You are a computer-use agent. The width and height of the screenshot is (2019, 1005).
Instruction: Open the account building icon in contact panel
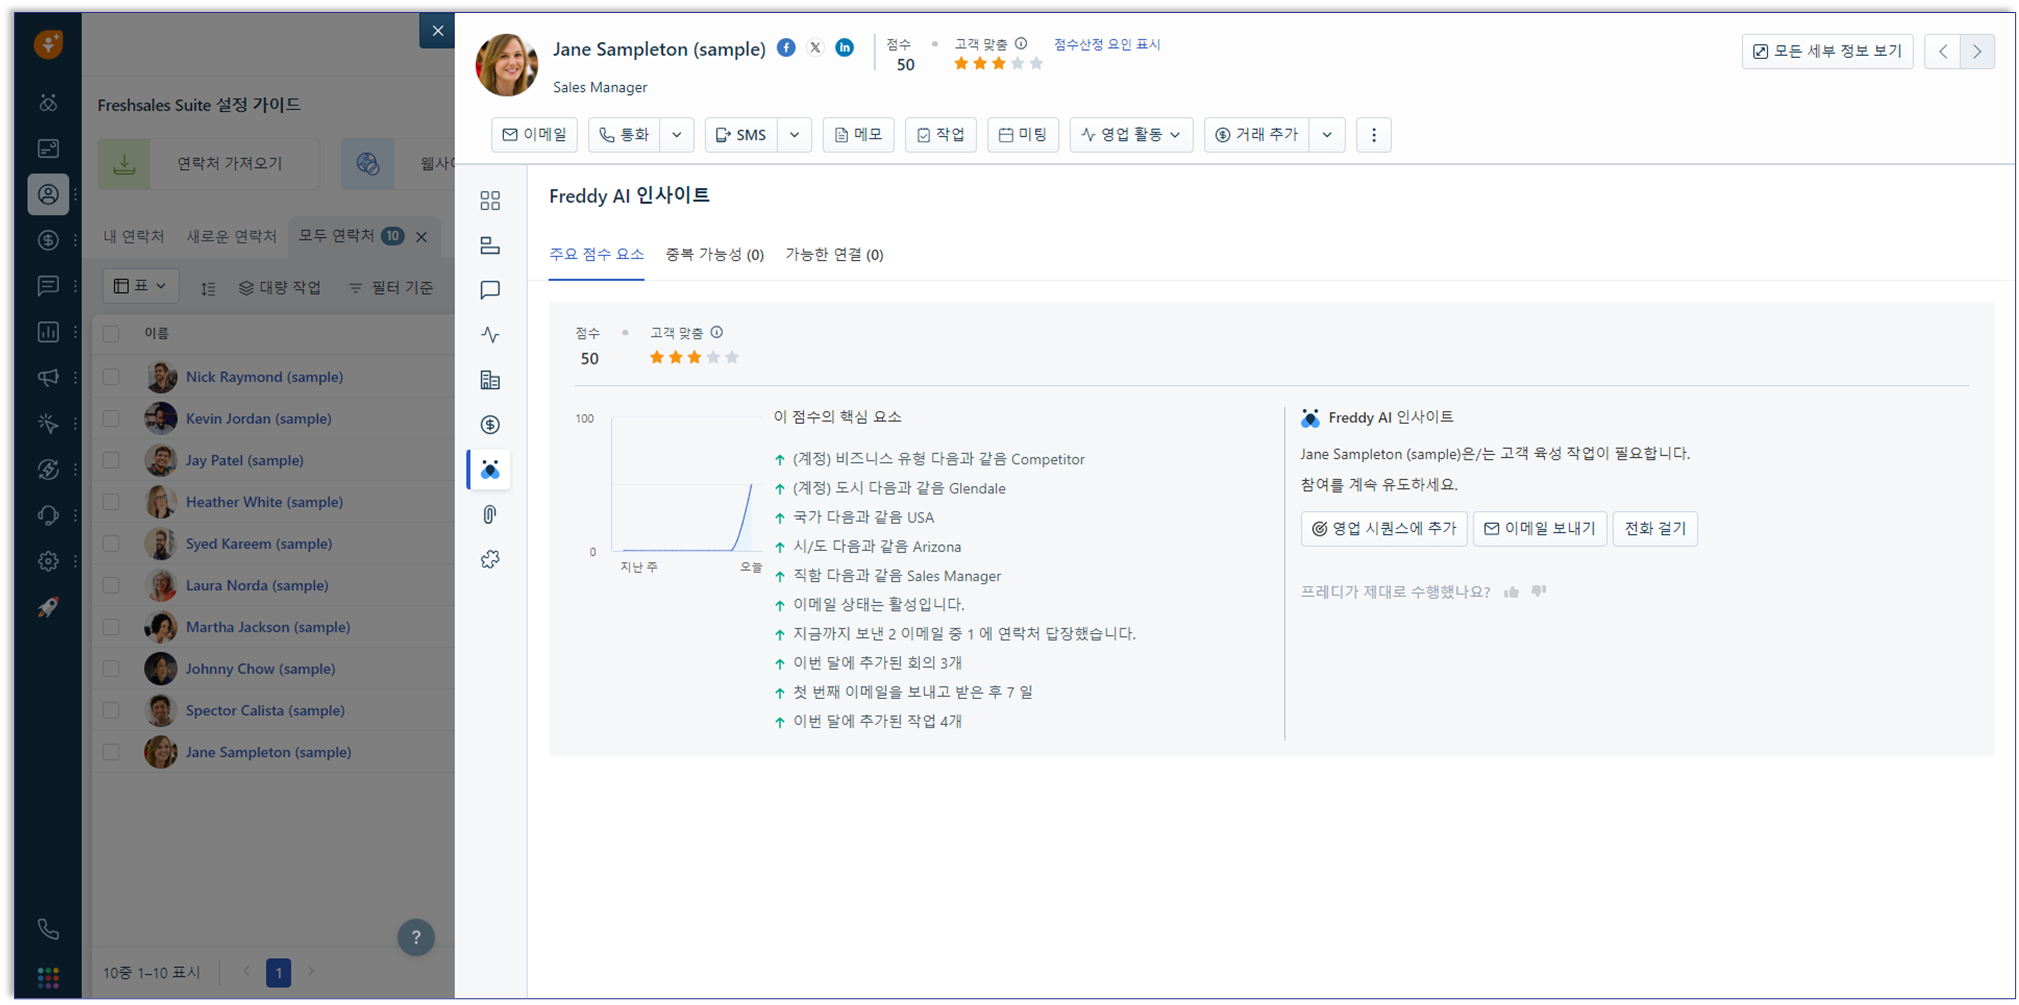pyautogui.click(x=490, y=380)
